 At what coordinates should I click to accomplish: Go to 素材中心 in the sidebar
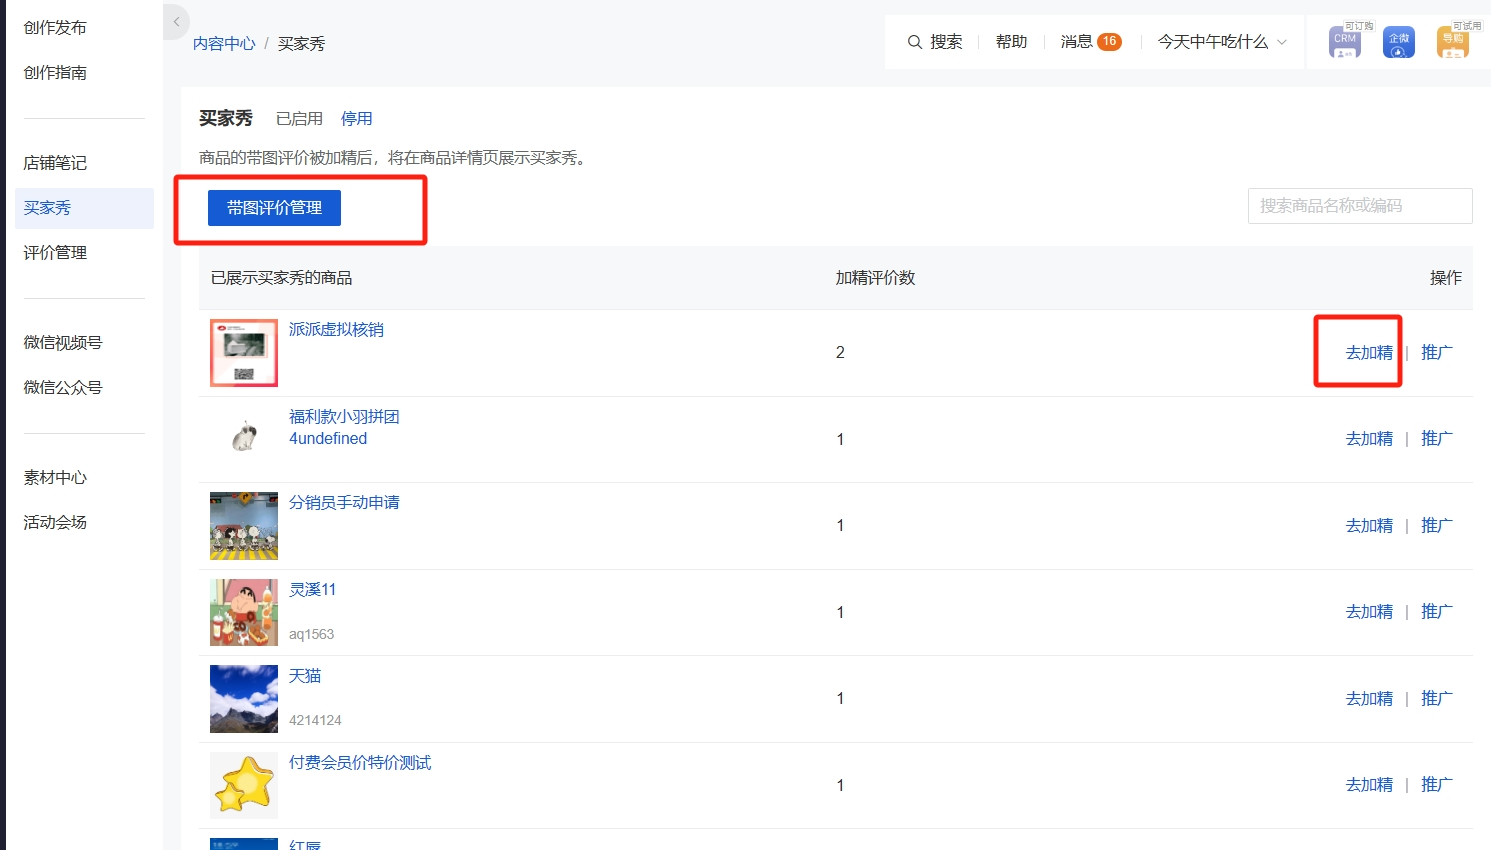[x=55, y=478]
